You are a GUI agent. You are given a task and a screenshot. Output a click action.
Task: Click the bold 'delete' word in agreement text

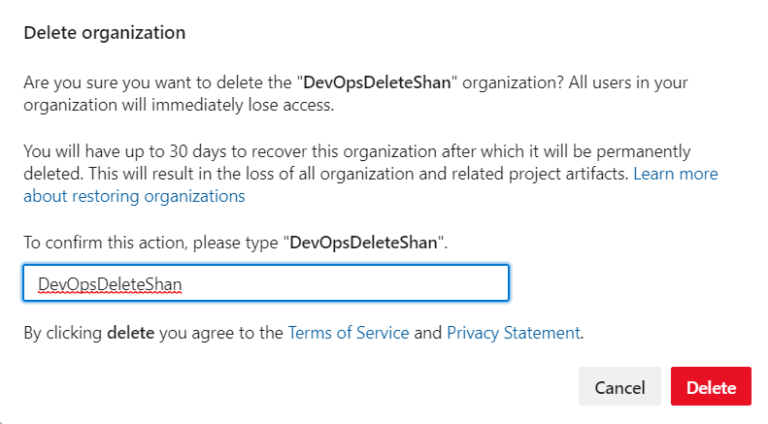(x=130, y=333)
